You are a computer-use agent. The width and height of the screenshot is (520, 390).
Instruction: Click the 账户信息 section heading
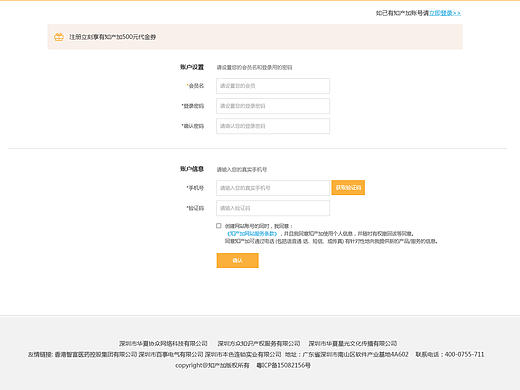click(192, 169)
